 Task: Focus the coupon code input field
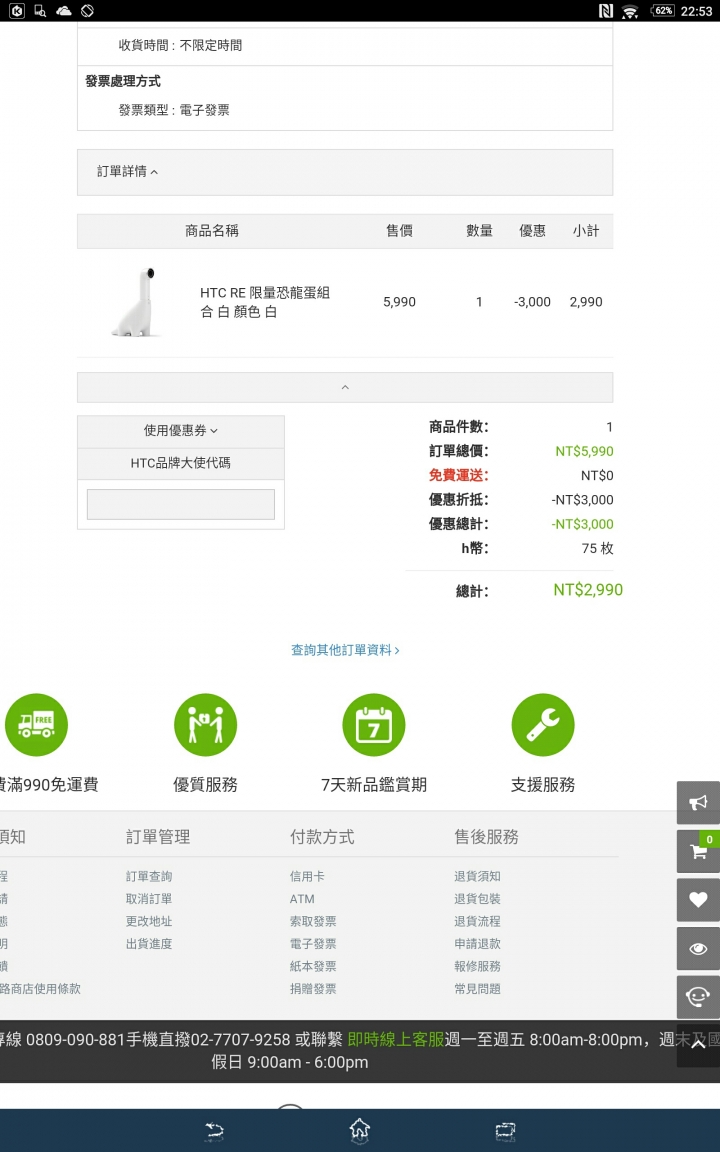pos(181,505)
